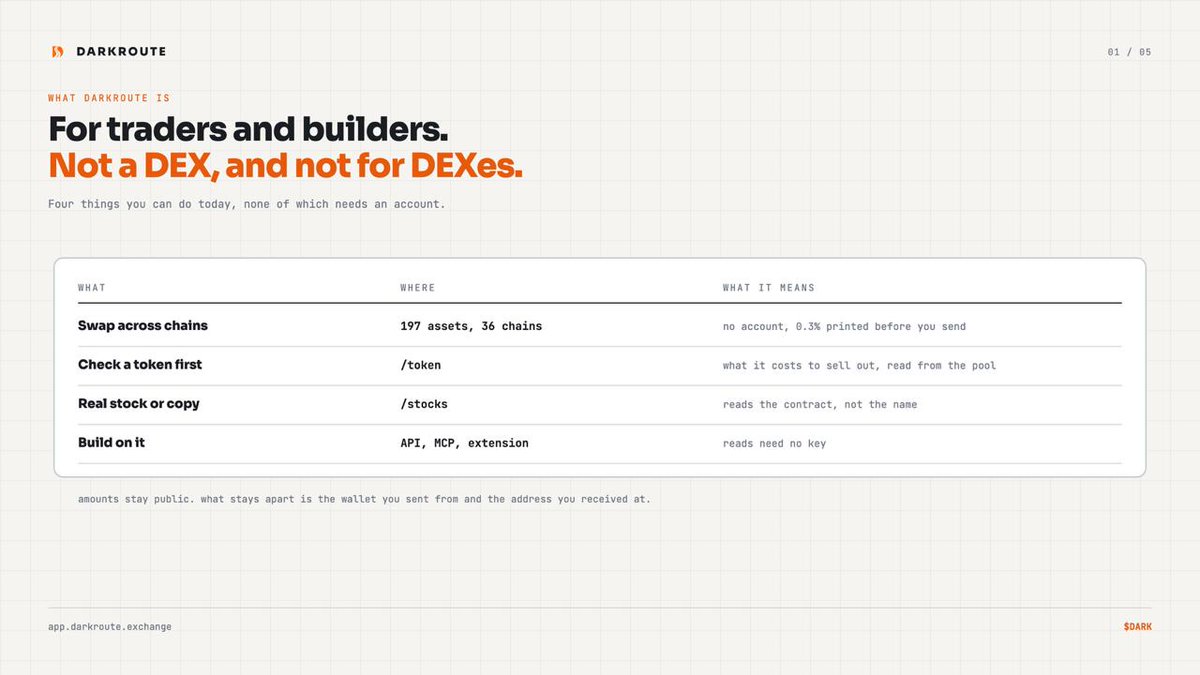Click the WHAT IT MEANS column header
This screenshot has width=1200, height=675.
tap(769, 288)
